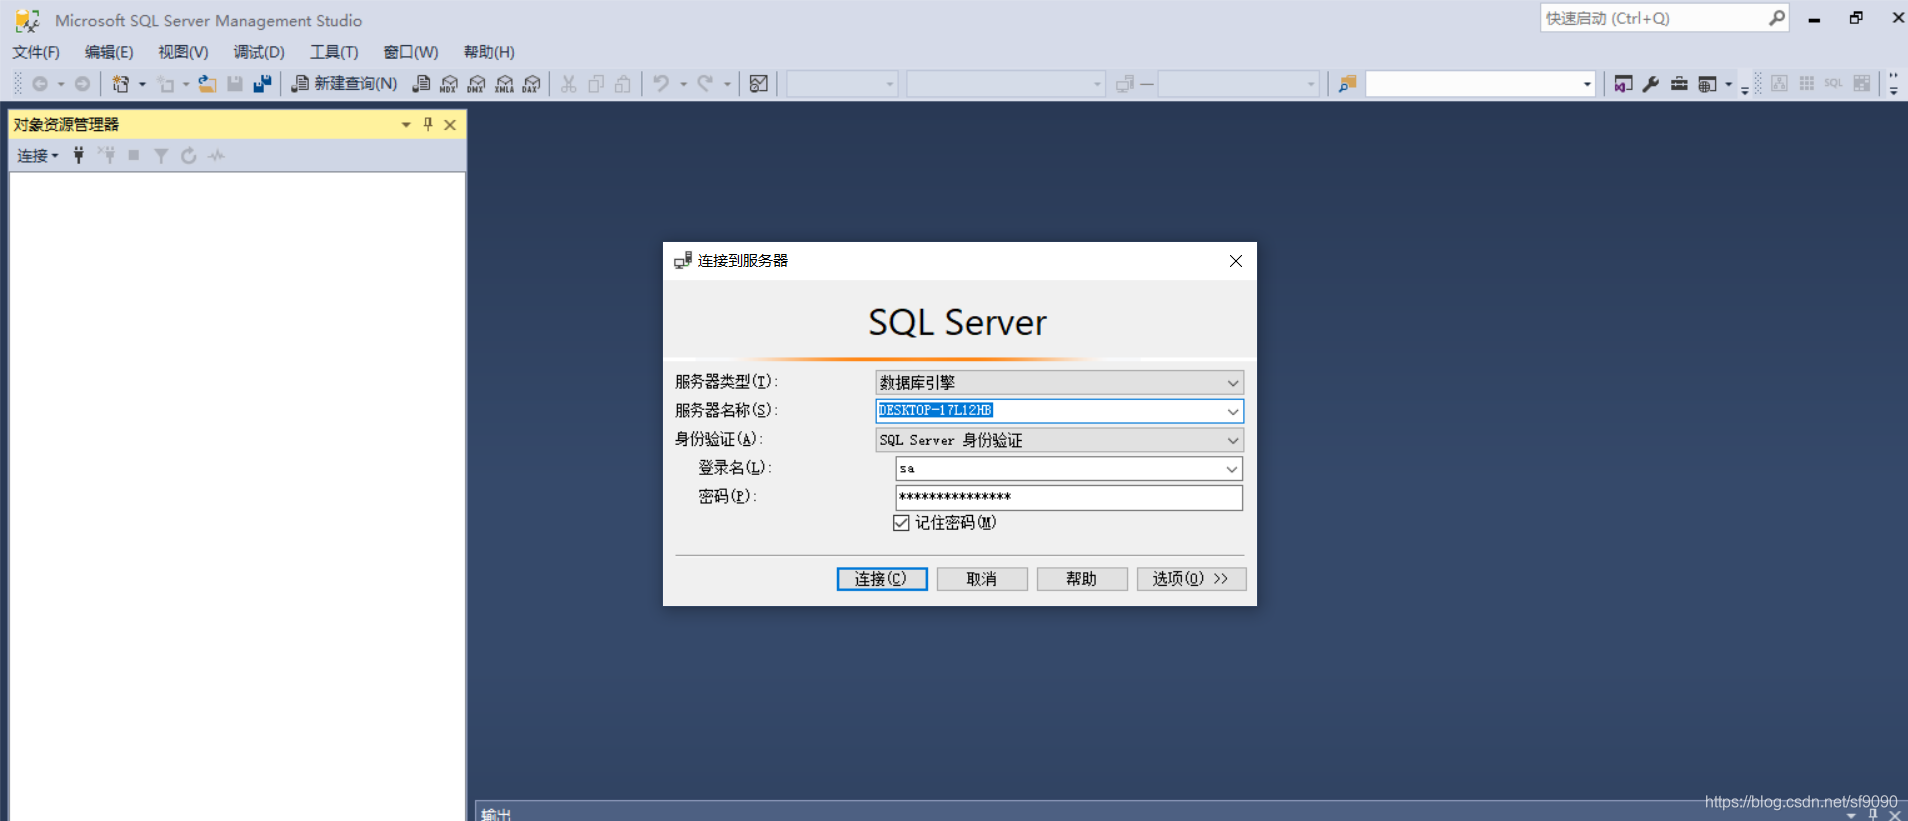The image size is (1908, 821).
Task: Click the 连接(C) button
Action: [882, 579]
